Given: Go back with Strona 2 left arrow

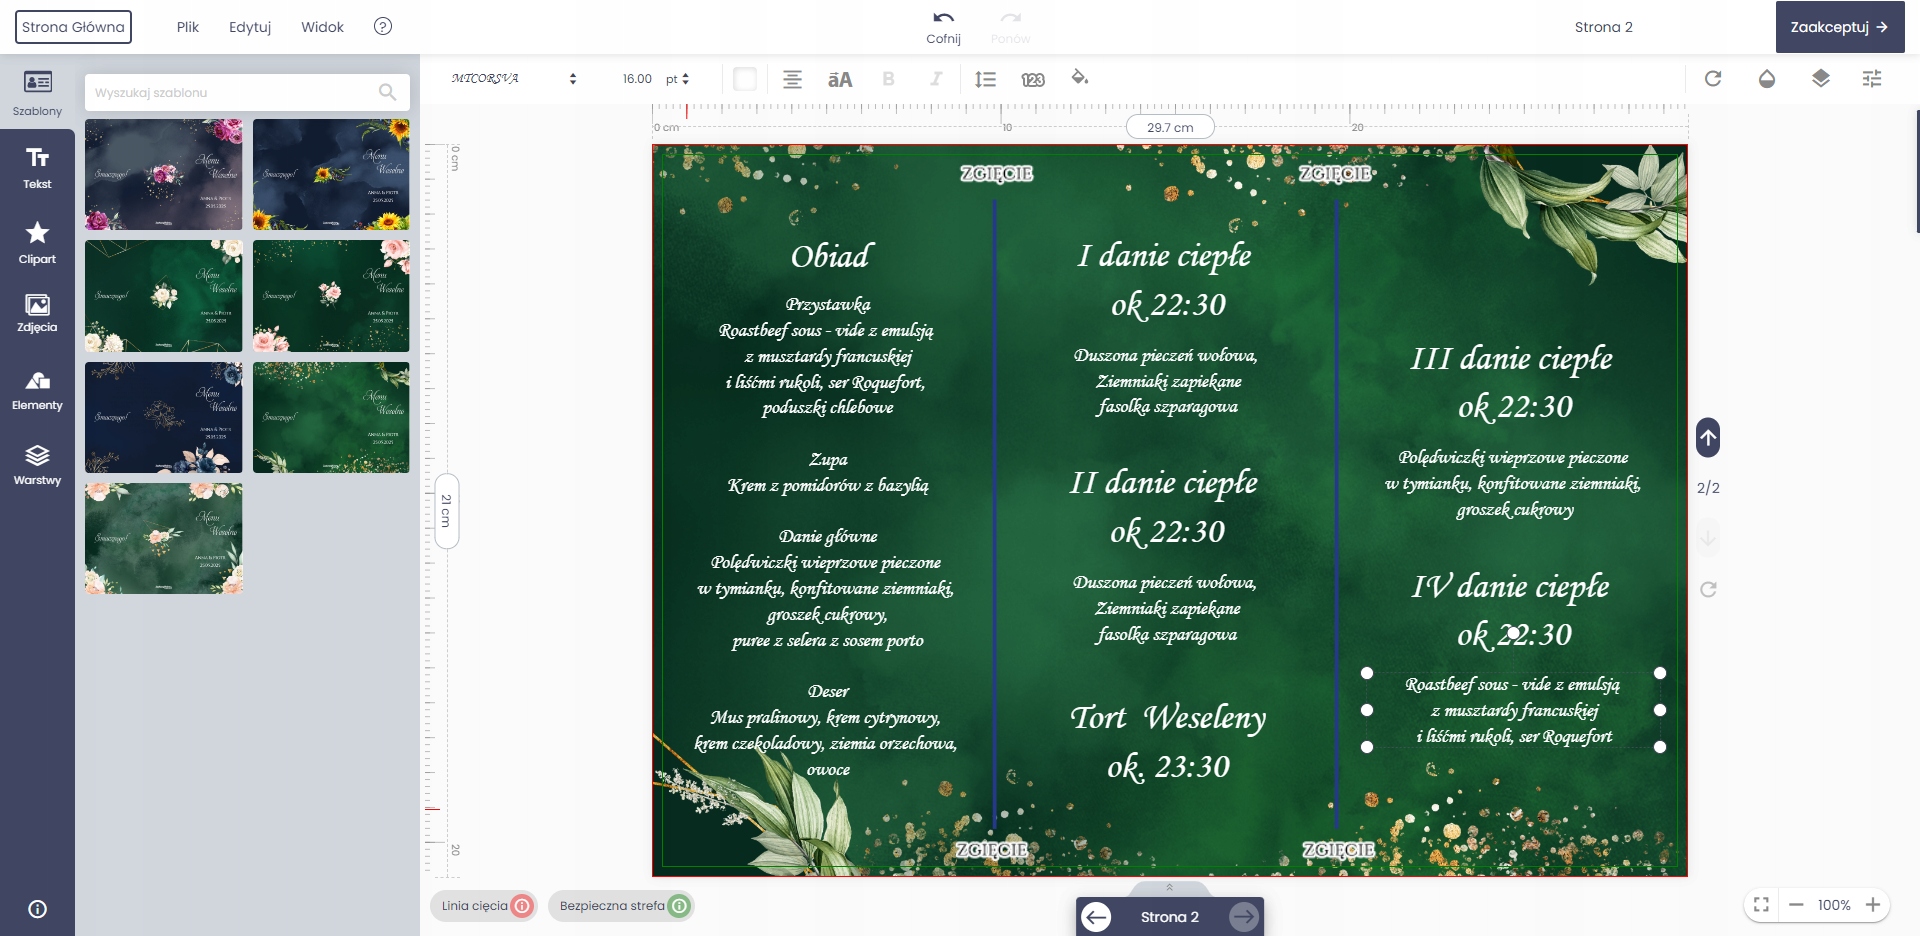Looking at the screenshot, I should click(x=1097, y=917).
